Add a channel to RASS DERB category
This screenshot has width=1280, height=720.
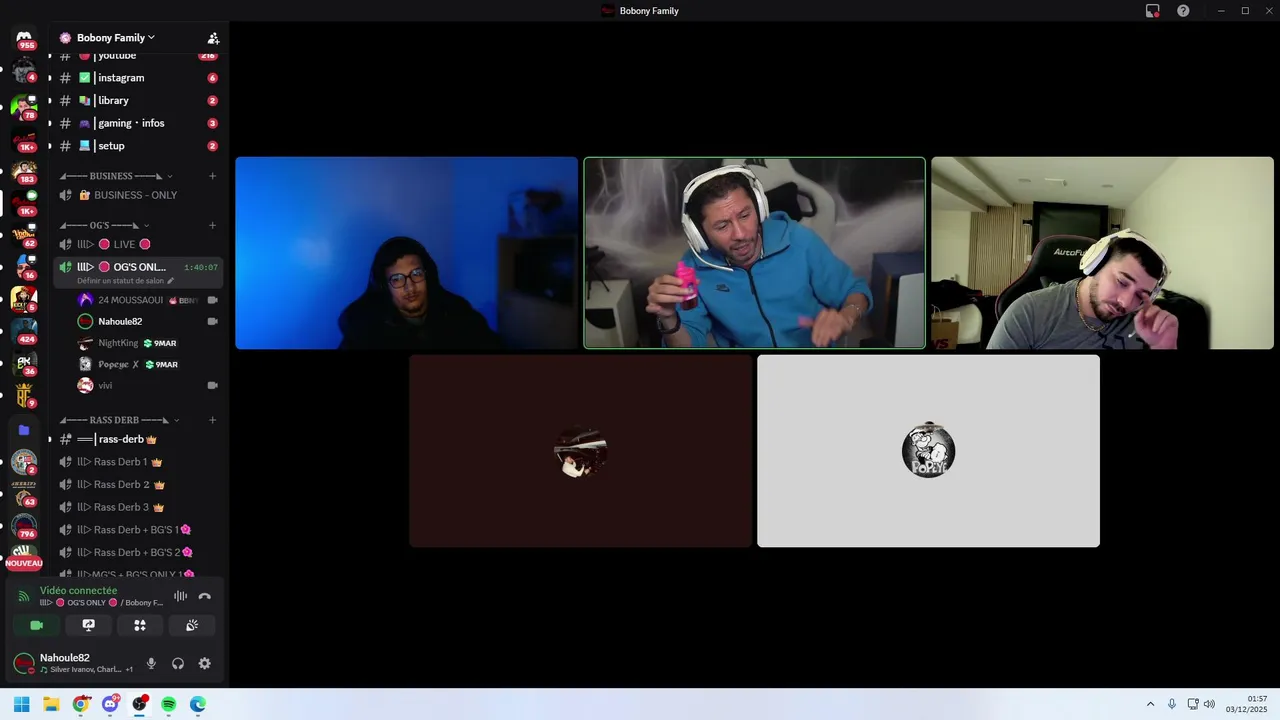pos(212,420)
